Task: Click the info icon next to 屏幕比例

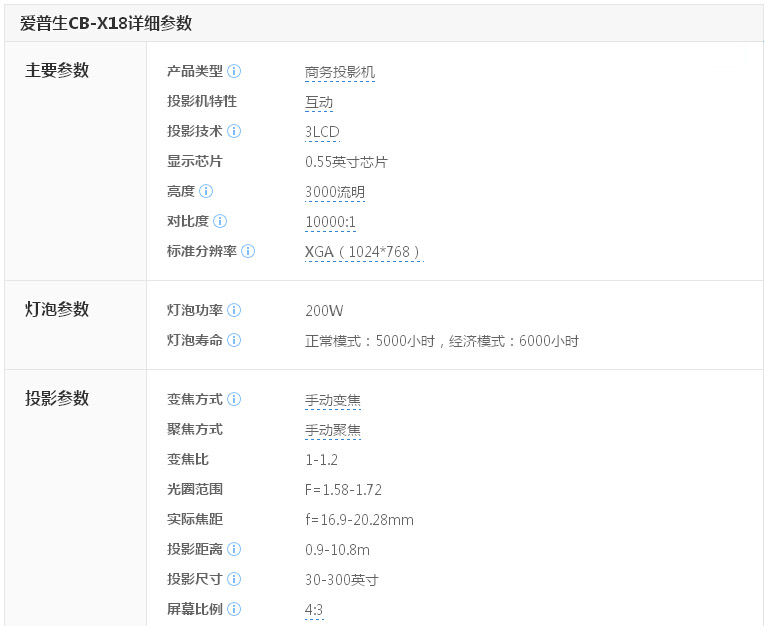Action: click(234, 609)
